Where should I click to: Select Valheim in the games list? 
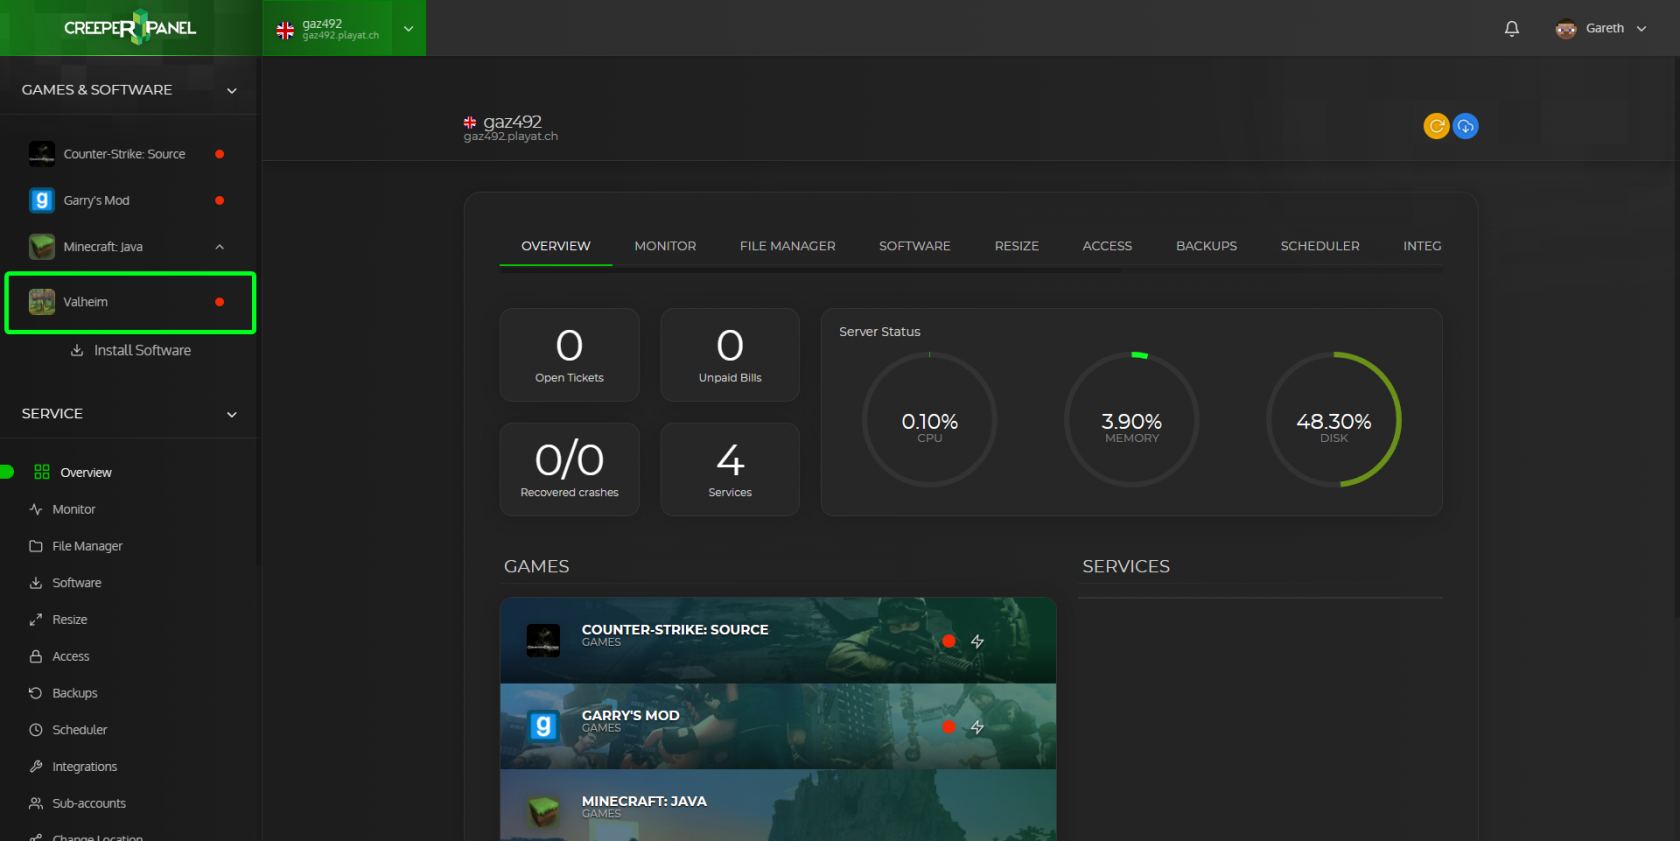point(130,302)
